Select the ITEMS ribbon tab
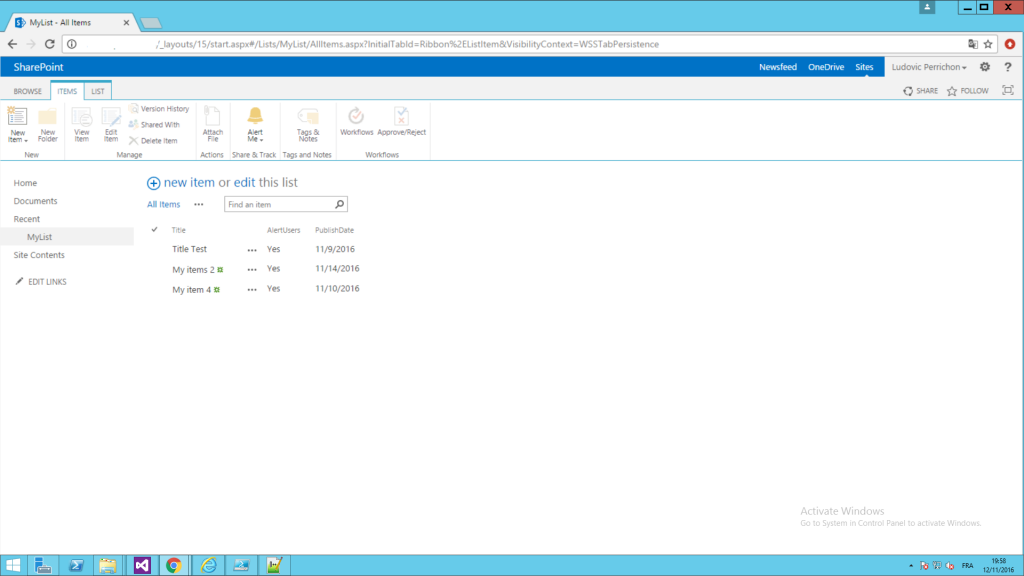The height and width of the screenshot is (576, 1024). pos(67,91)
